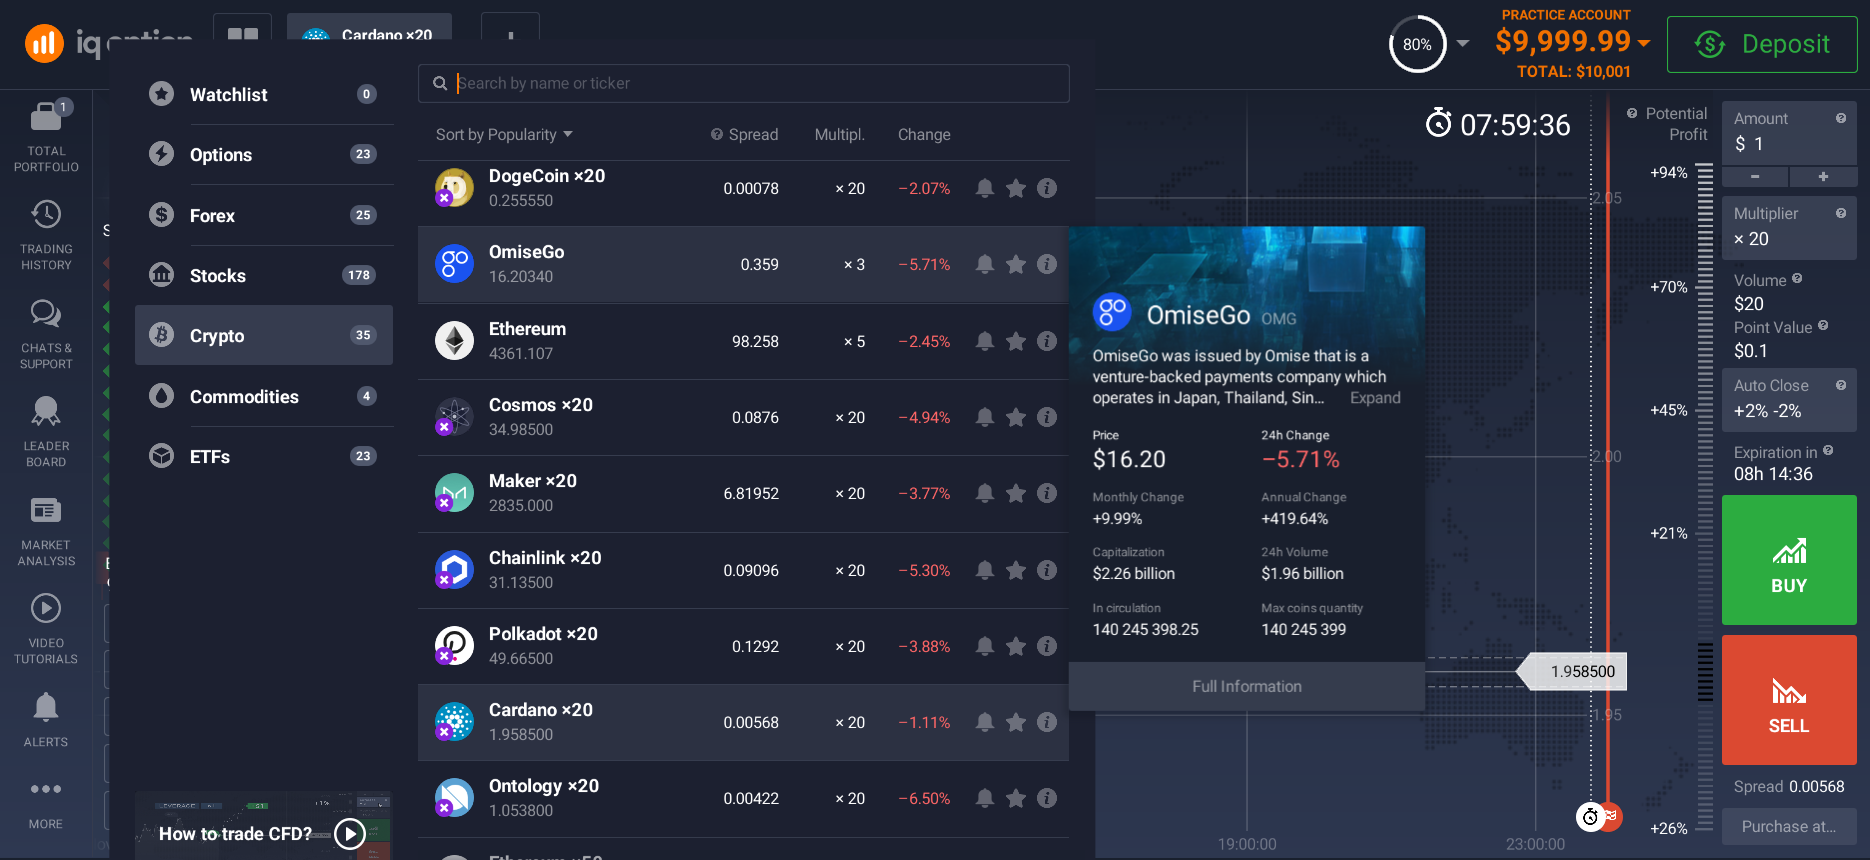Click the green BUY button
Screen dimensions: 1870x860
click(x=1789, y=560)
